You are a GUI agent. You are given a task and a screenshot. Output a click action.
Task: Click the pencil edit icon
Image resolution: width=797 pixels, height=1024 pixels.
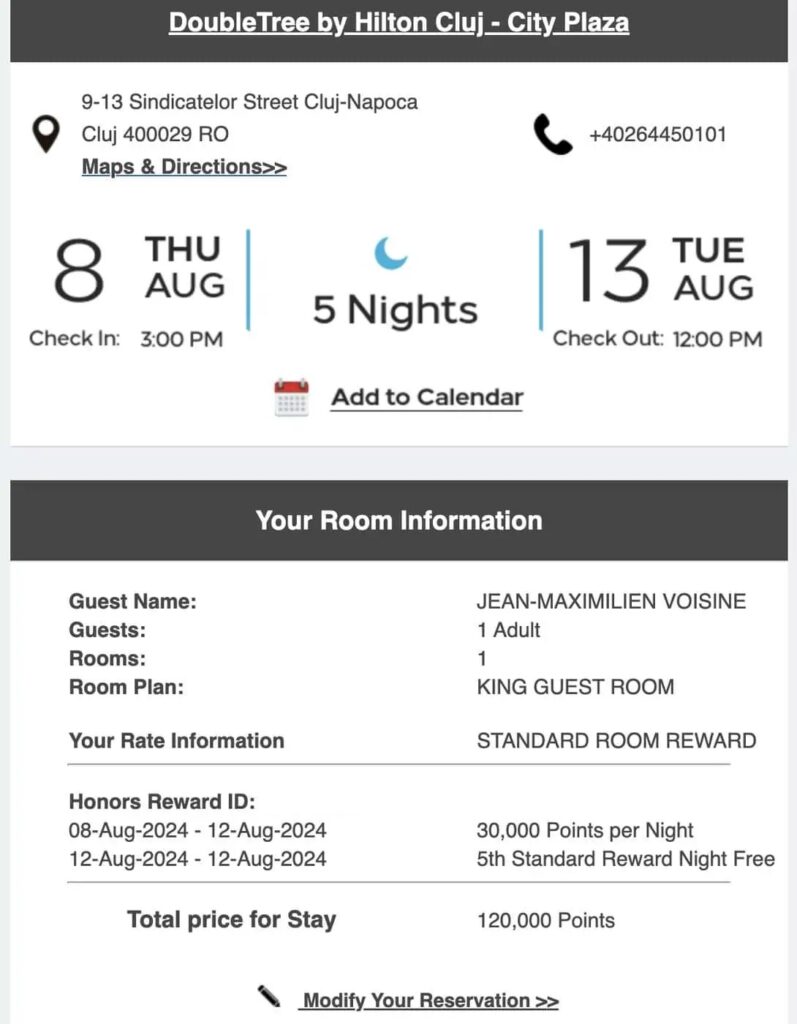[x=269, y=996]
